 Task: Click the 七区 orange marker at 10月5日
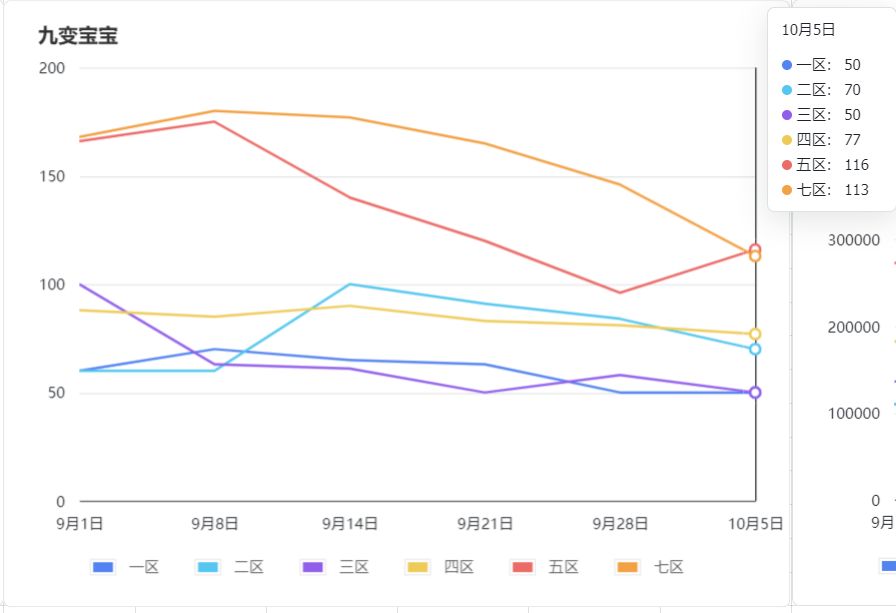(755, 257)
